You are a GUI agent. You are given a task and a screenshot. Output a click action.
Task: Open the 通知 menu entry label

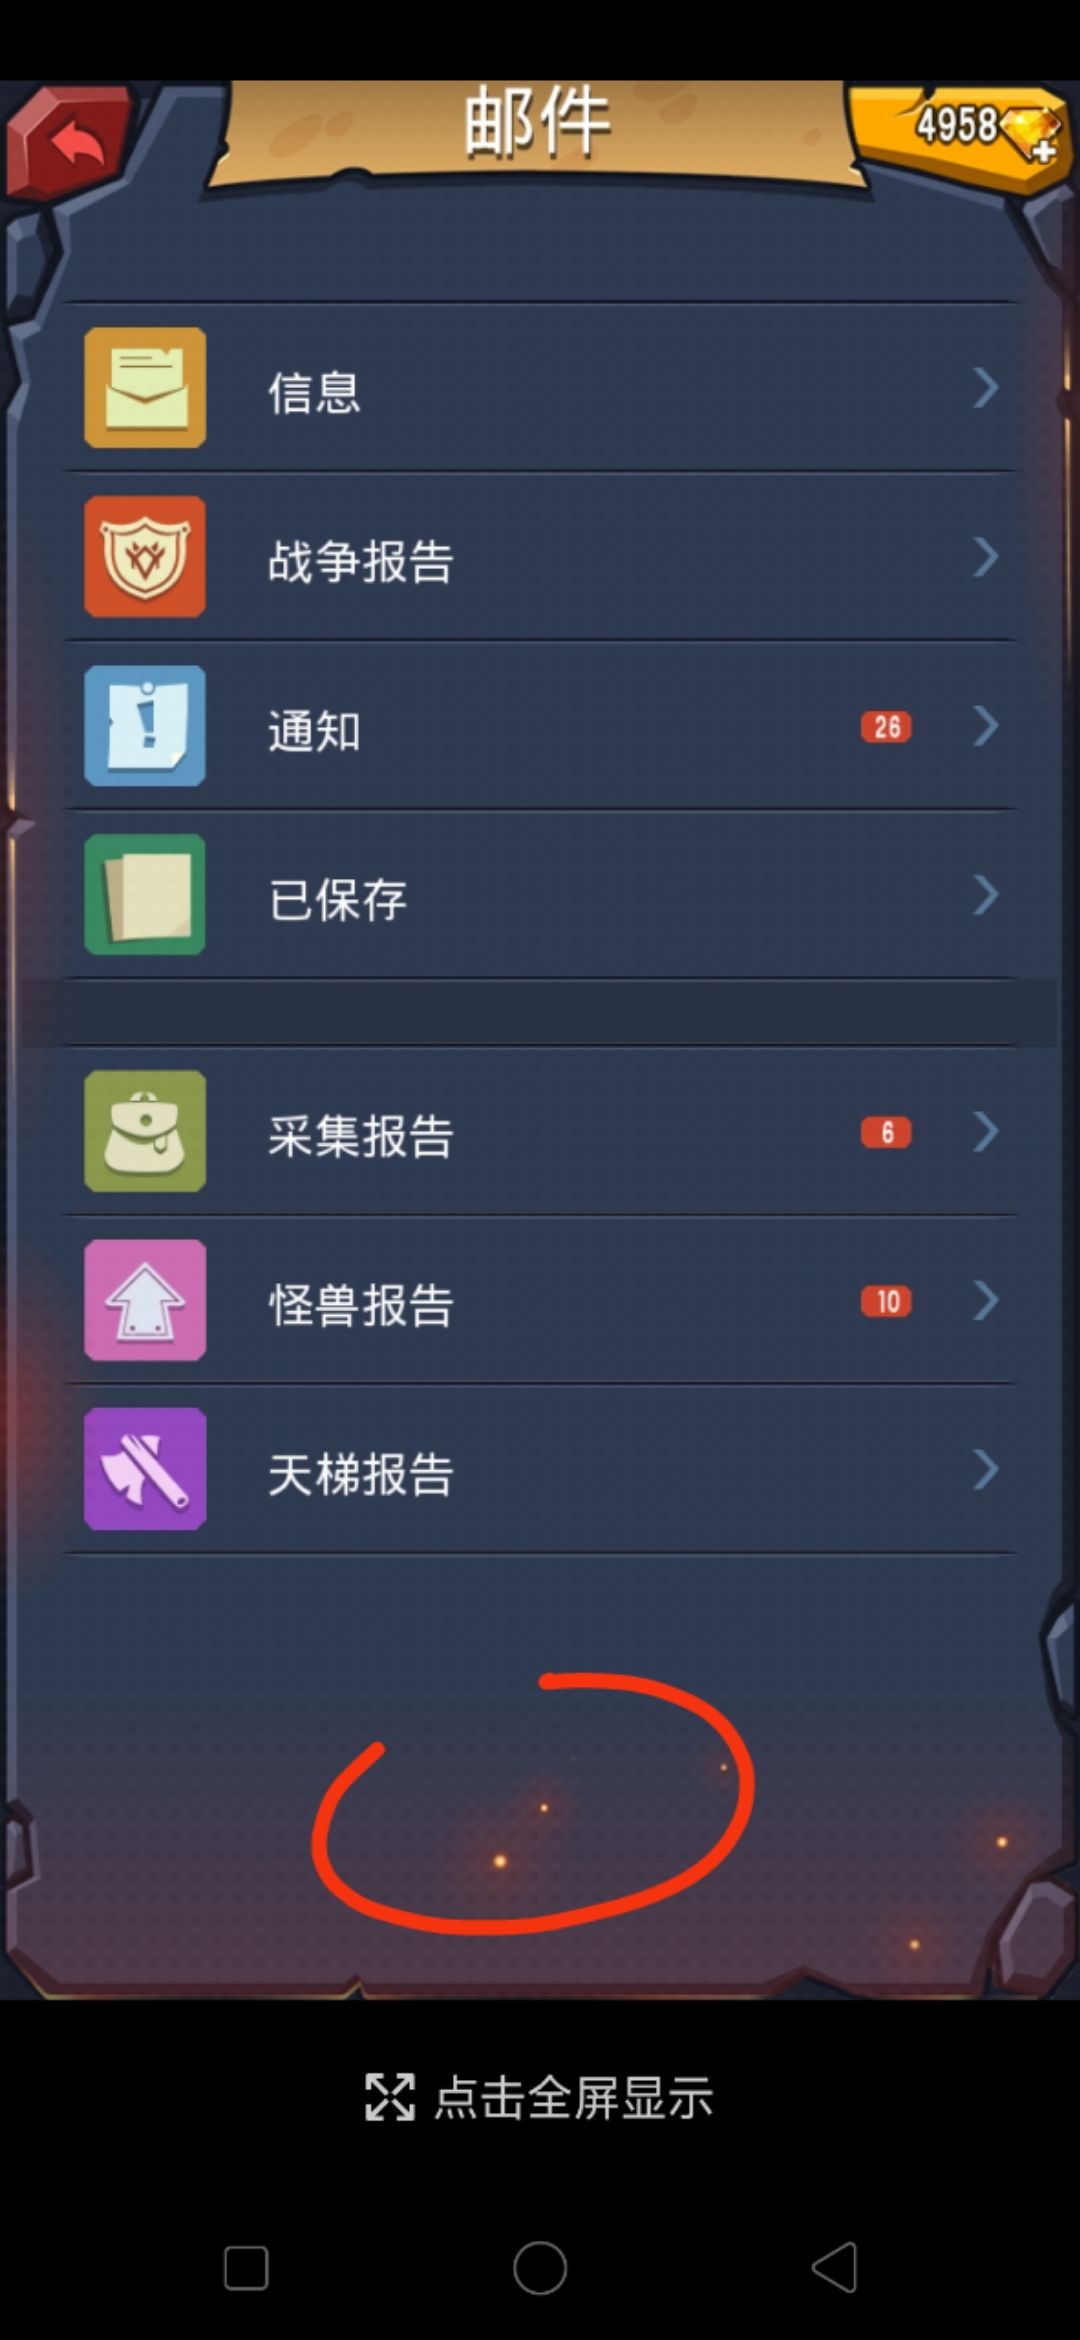coord(314,730)
